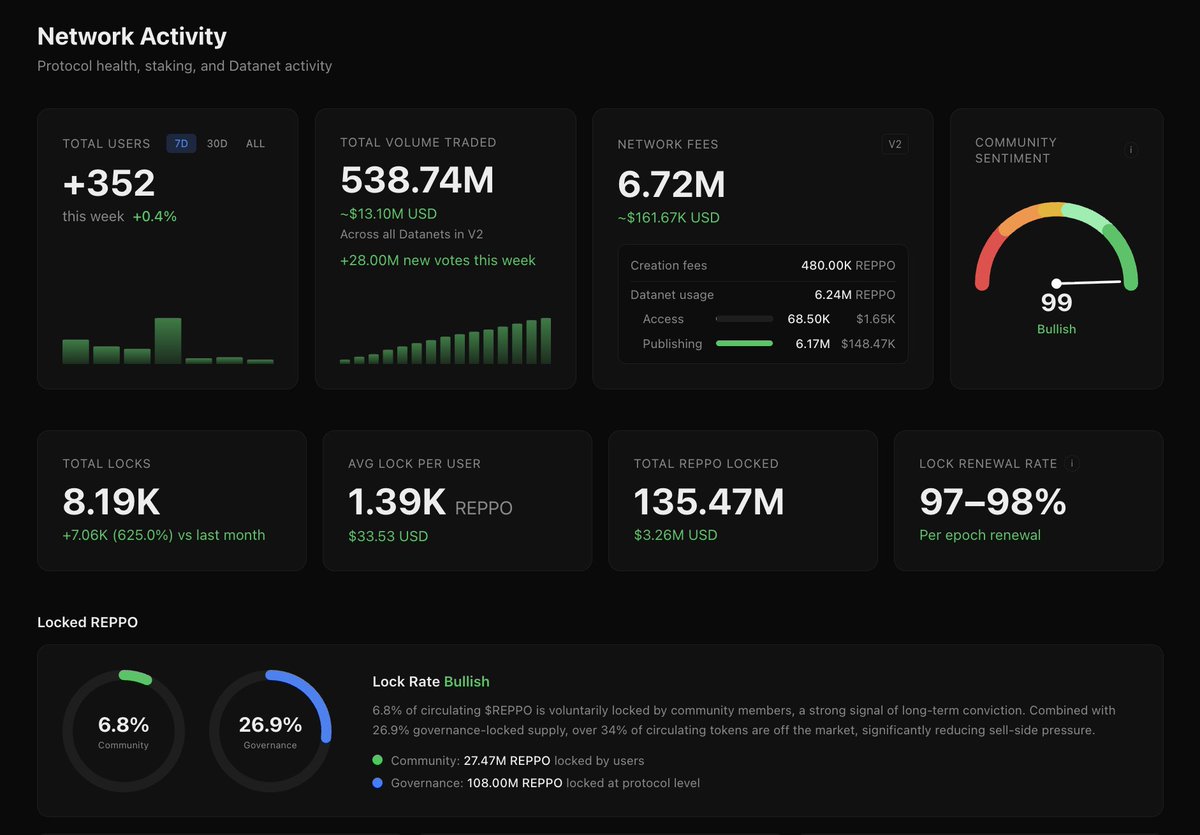This screenshot has width=1200, height=835.
Task: Click the "Datanet usage" row label
Action: 672,295
